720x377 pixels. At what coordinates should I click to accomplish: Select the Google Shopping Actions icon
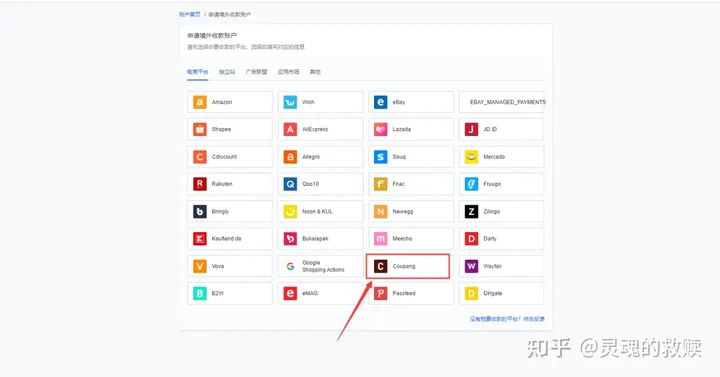290,266
